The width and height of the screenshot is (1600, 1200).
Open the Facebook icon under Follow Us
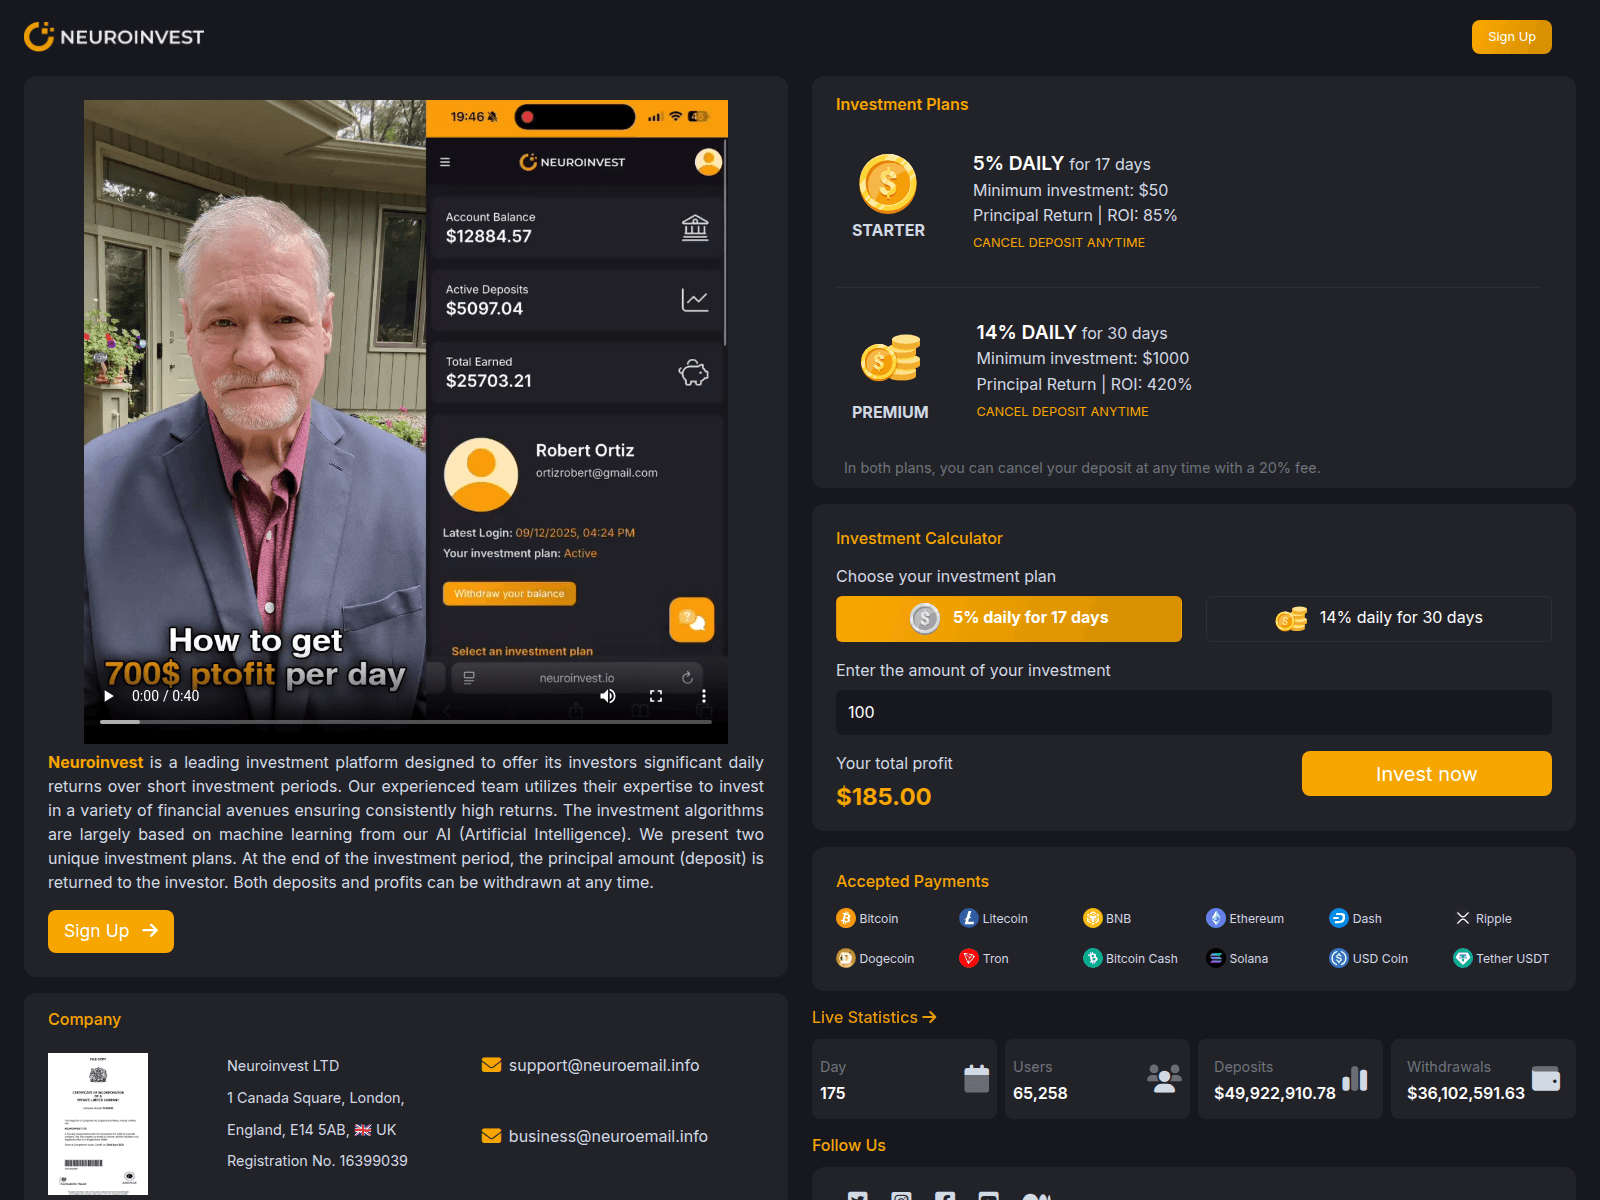tap(945, 1196)
